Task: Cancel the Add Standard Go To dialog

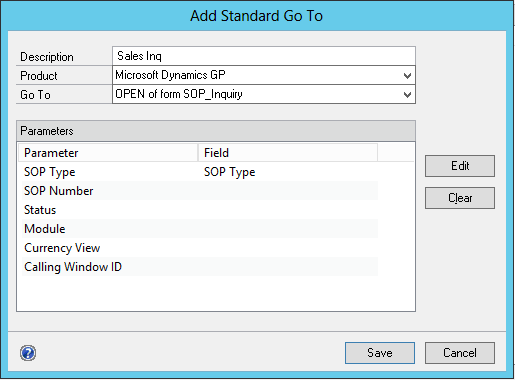Action: tap(460, 353)
